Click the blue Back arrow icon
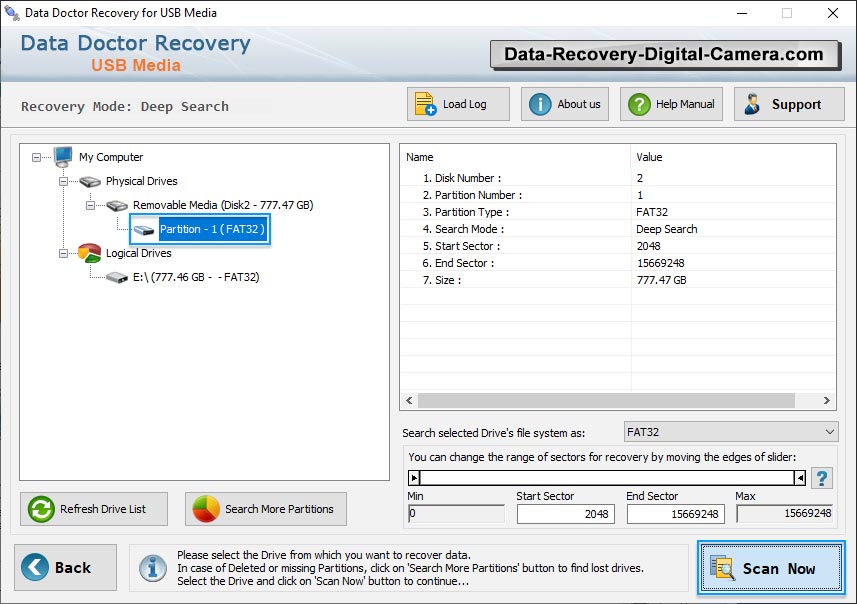 pyautogui.click(x=35, y=567)
